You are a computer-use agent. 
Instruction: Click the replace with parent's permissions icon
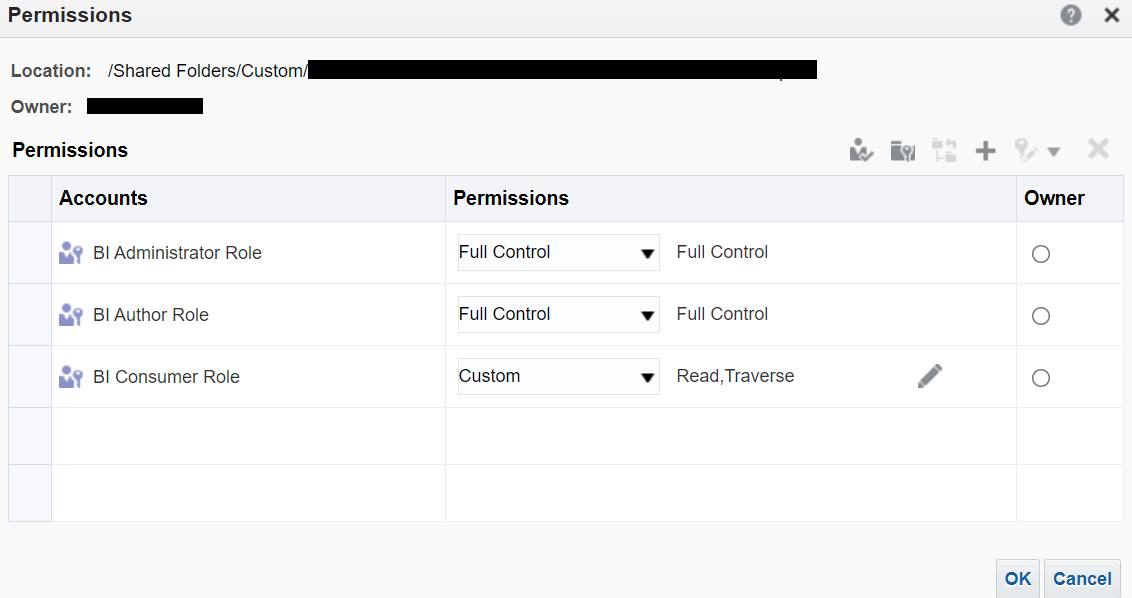point(944,150)
